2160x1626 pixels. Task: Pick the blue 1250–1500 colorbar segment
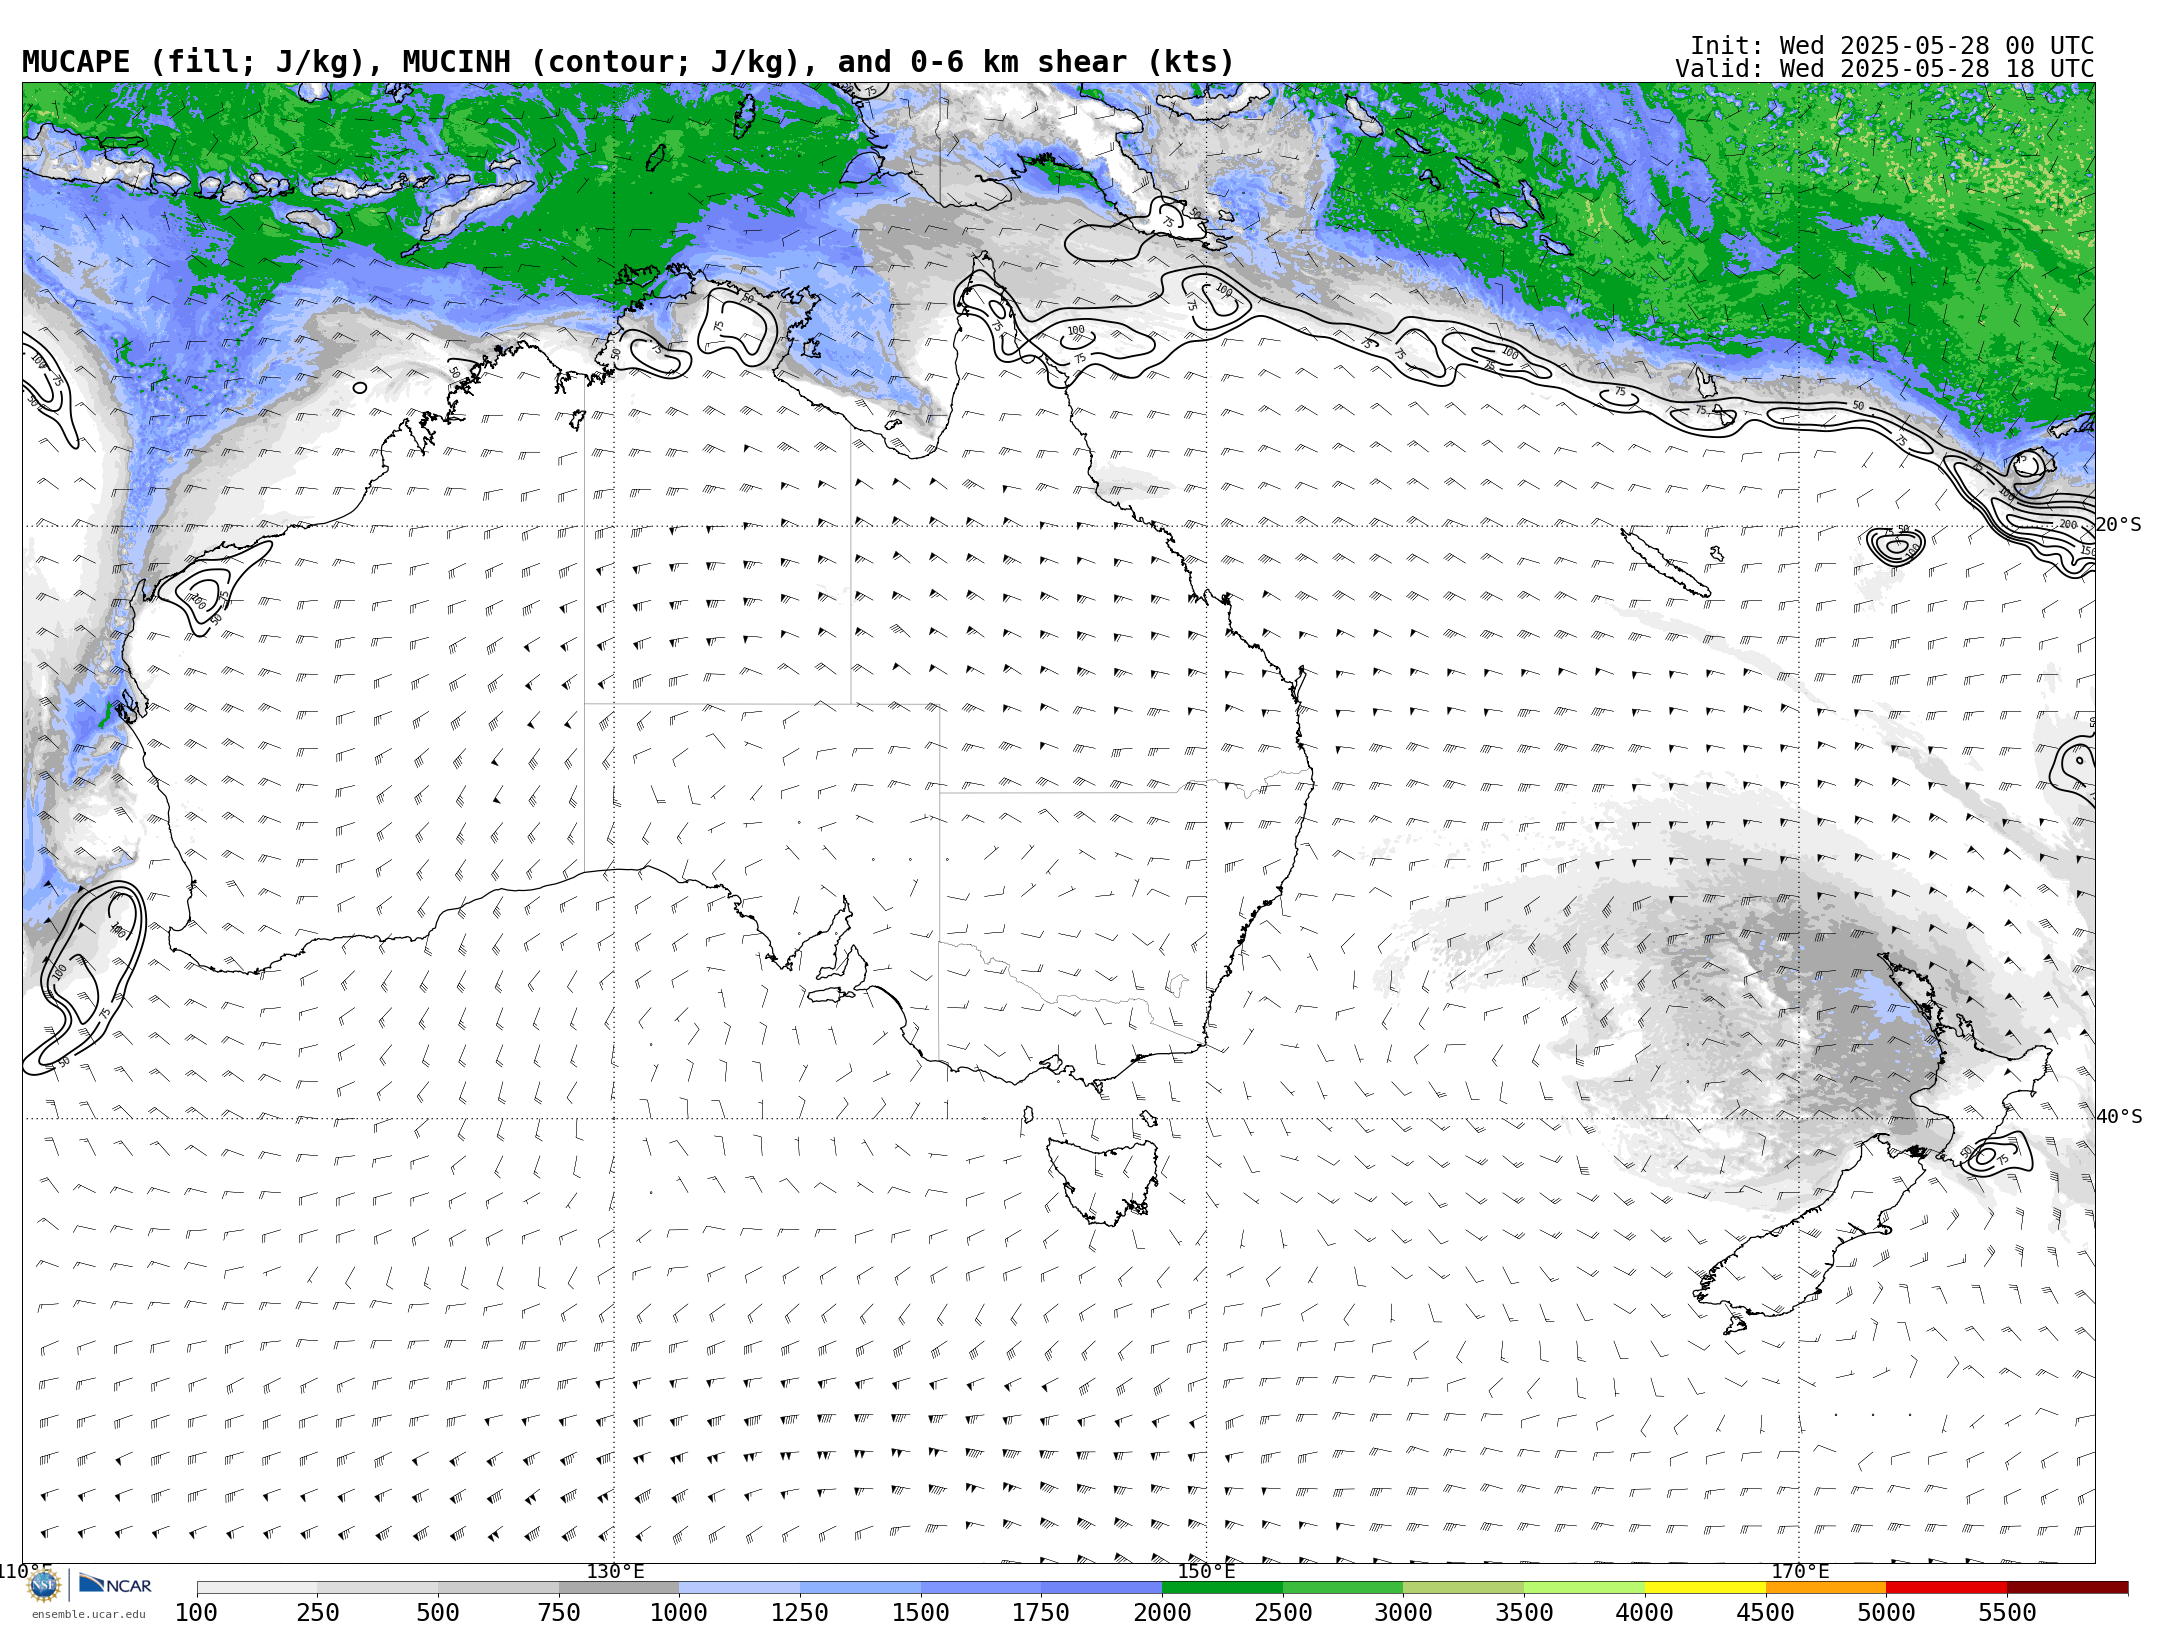click(x=860, y=1588)
